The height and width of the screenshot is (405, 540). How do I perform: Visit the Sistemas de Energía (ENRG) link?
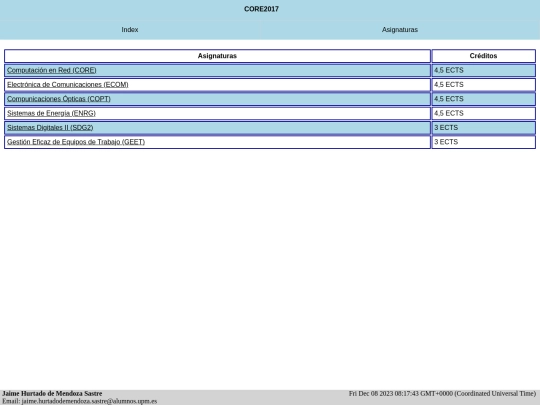click(51, 113)
